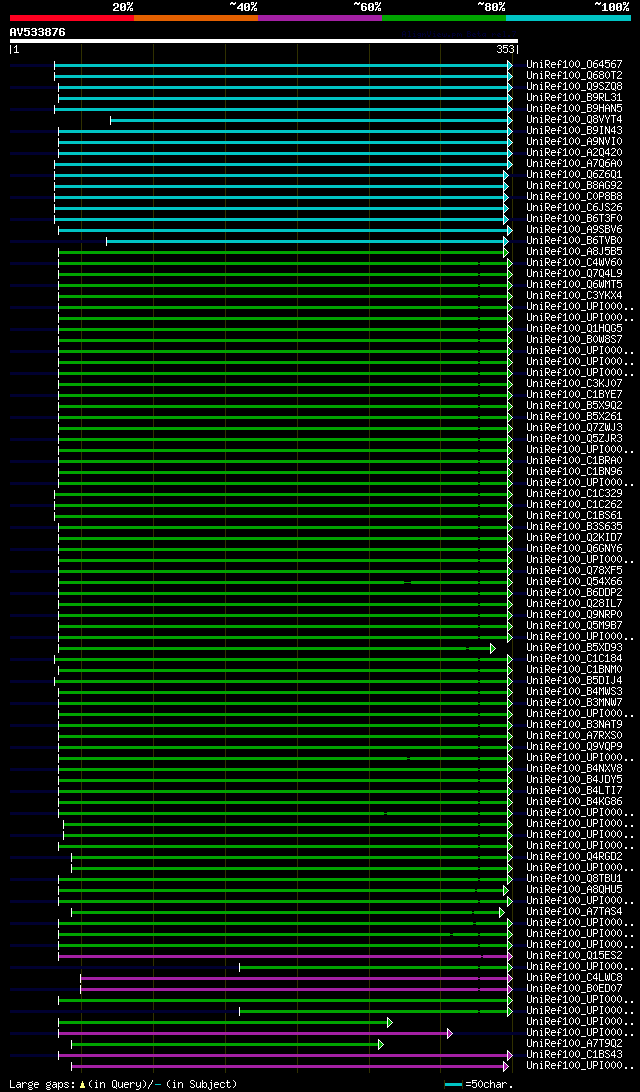The width and height of the screenshot is (640, 1092).
Task: Select label UniRef100_B3S635
Action: click(x=575, y=526)
